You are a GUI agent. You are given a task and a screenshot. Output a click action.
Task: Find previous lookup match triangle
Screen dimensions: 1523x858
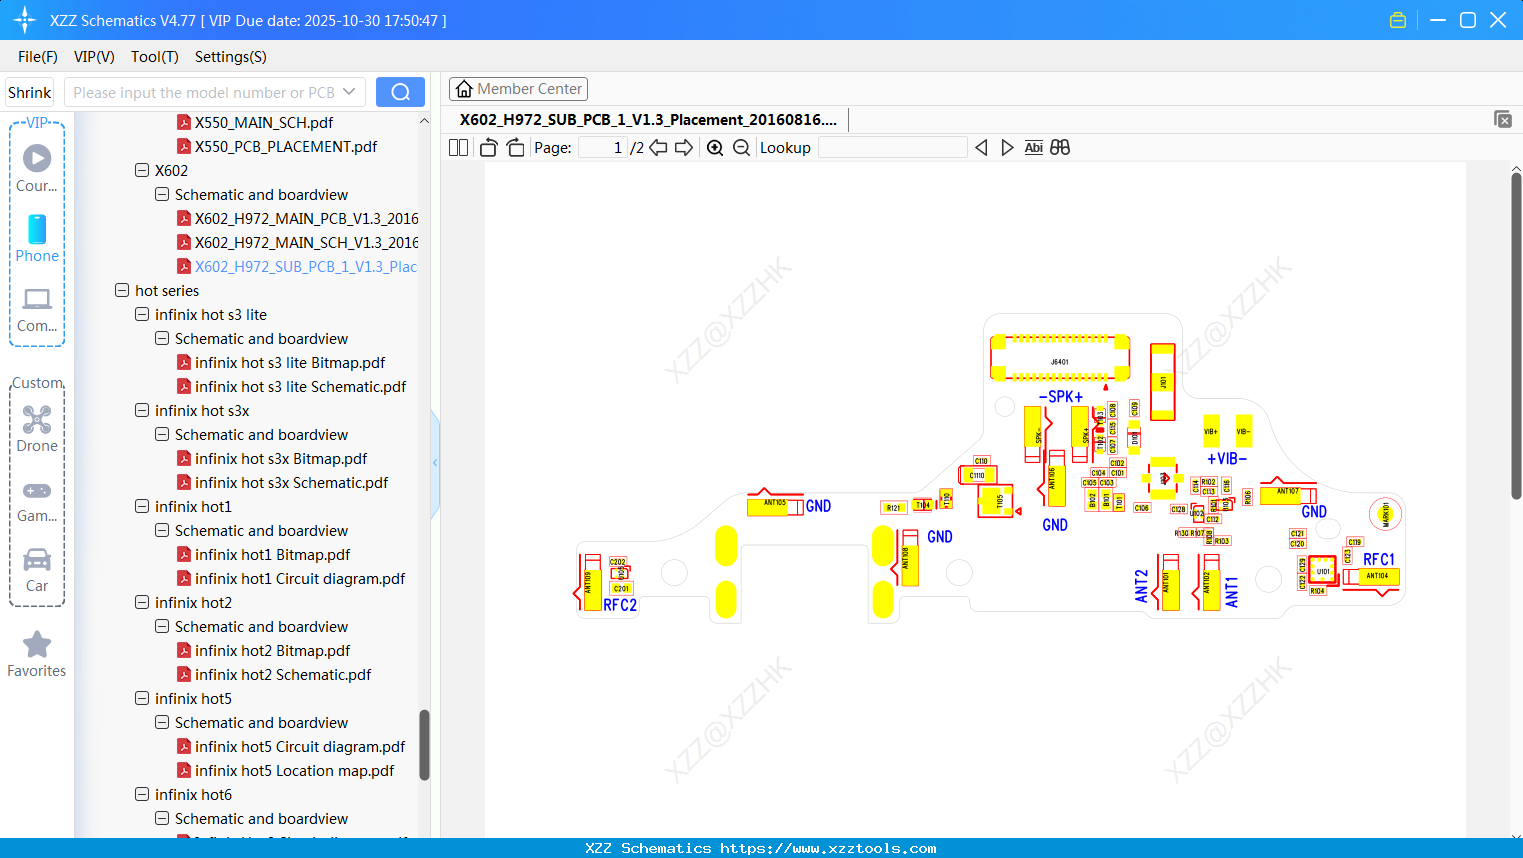coord(981,148)
